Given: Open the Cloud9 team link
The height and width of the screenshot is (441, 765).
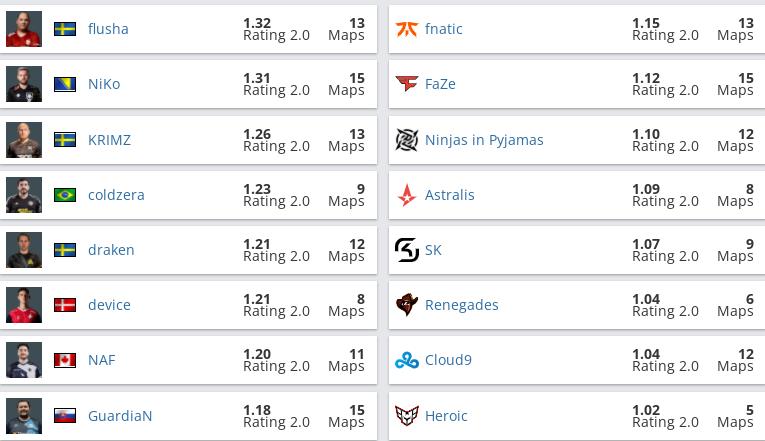Looking at the screenshot, I should 448,360.
